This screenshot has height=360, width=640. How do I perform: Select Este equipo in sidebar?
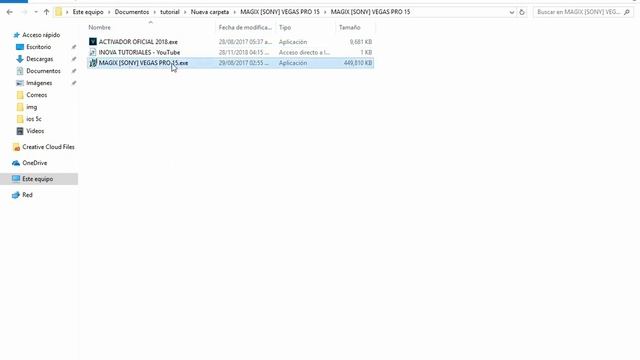[38, 179]
